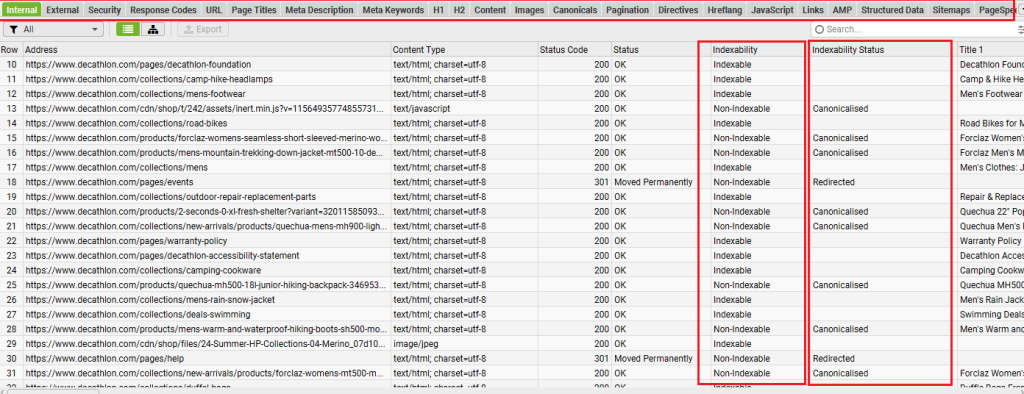Open the Directives tab
The height and width of the screenshot is (394, 1024).
click(678, 10)
